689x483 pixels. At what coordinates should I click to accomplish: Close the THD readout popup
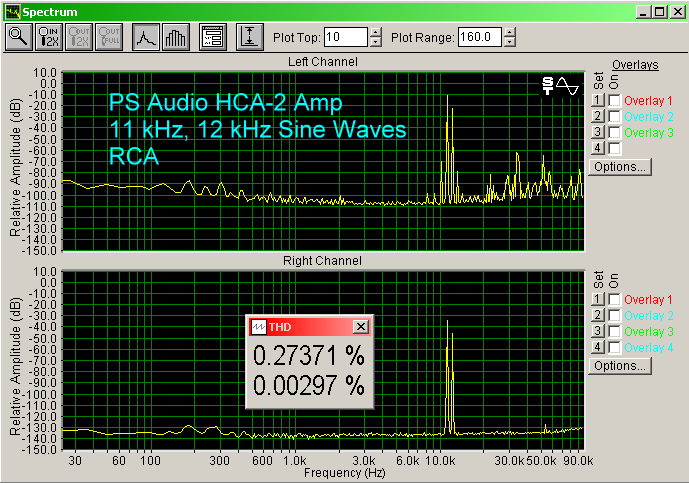(361, 327)
